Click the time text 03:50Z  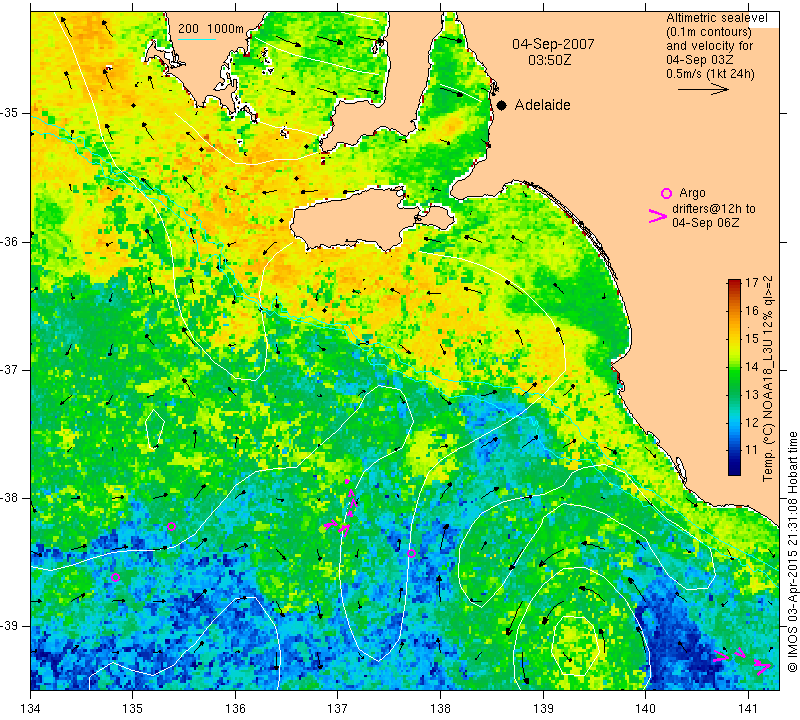click(x=549, y=60)
